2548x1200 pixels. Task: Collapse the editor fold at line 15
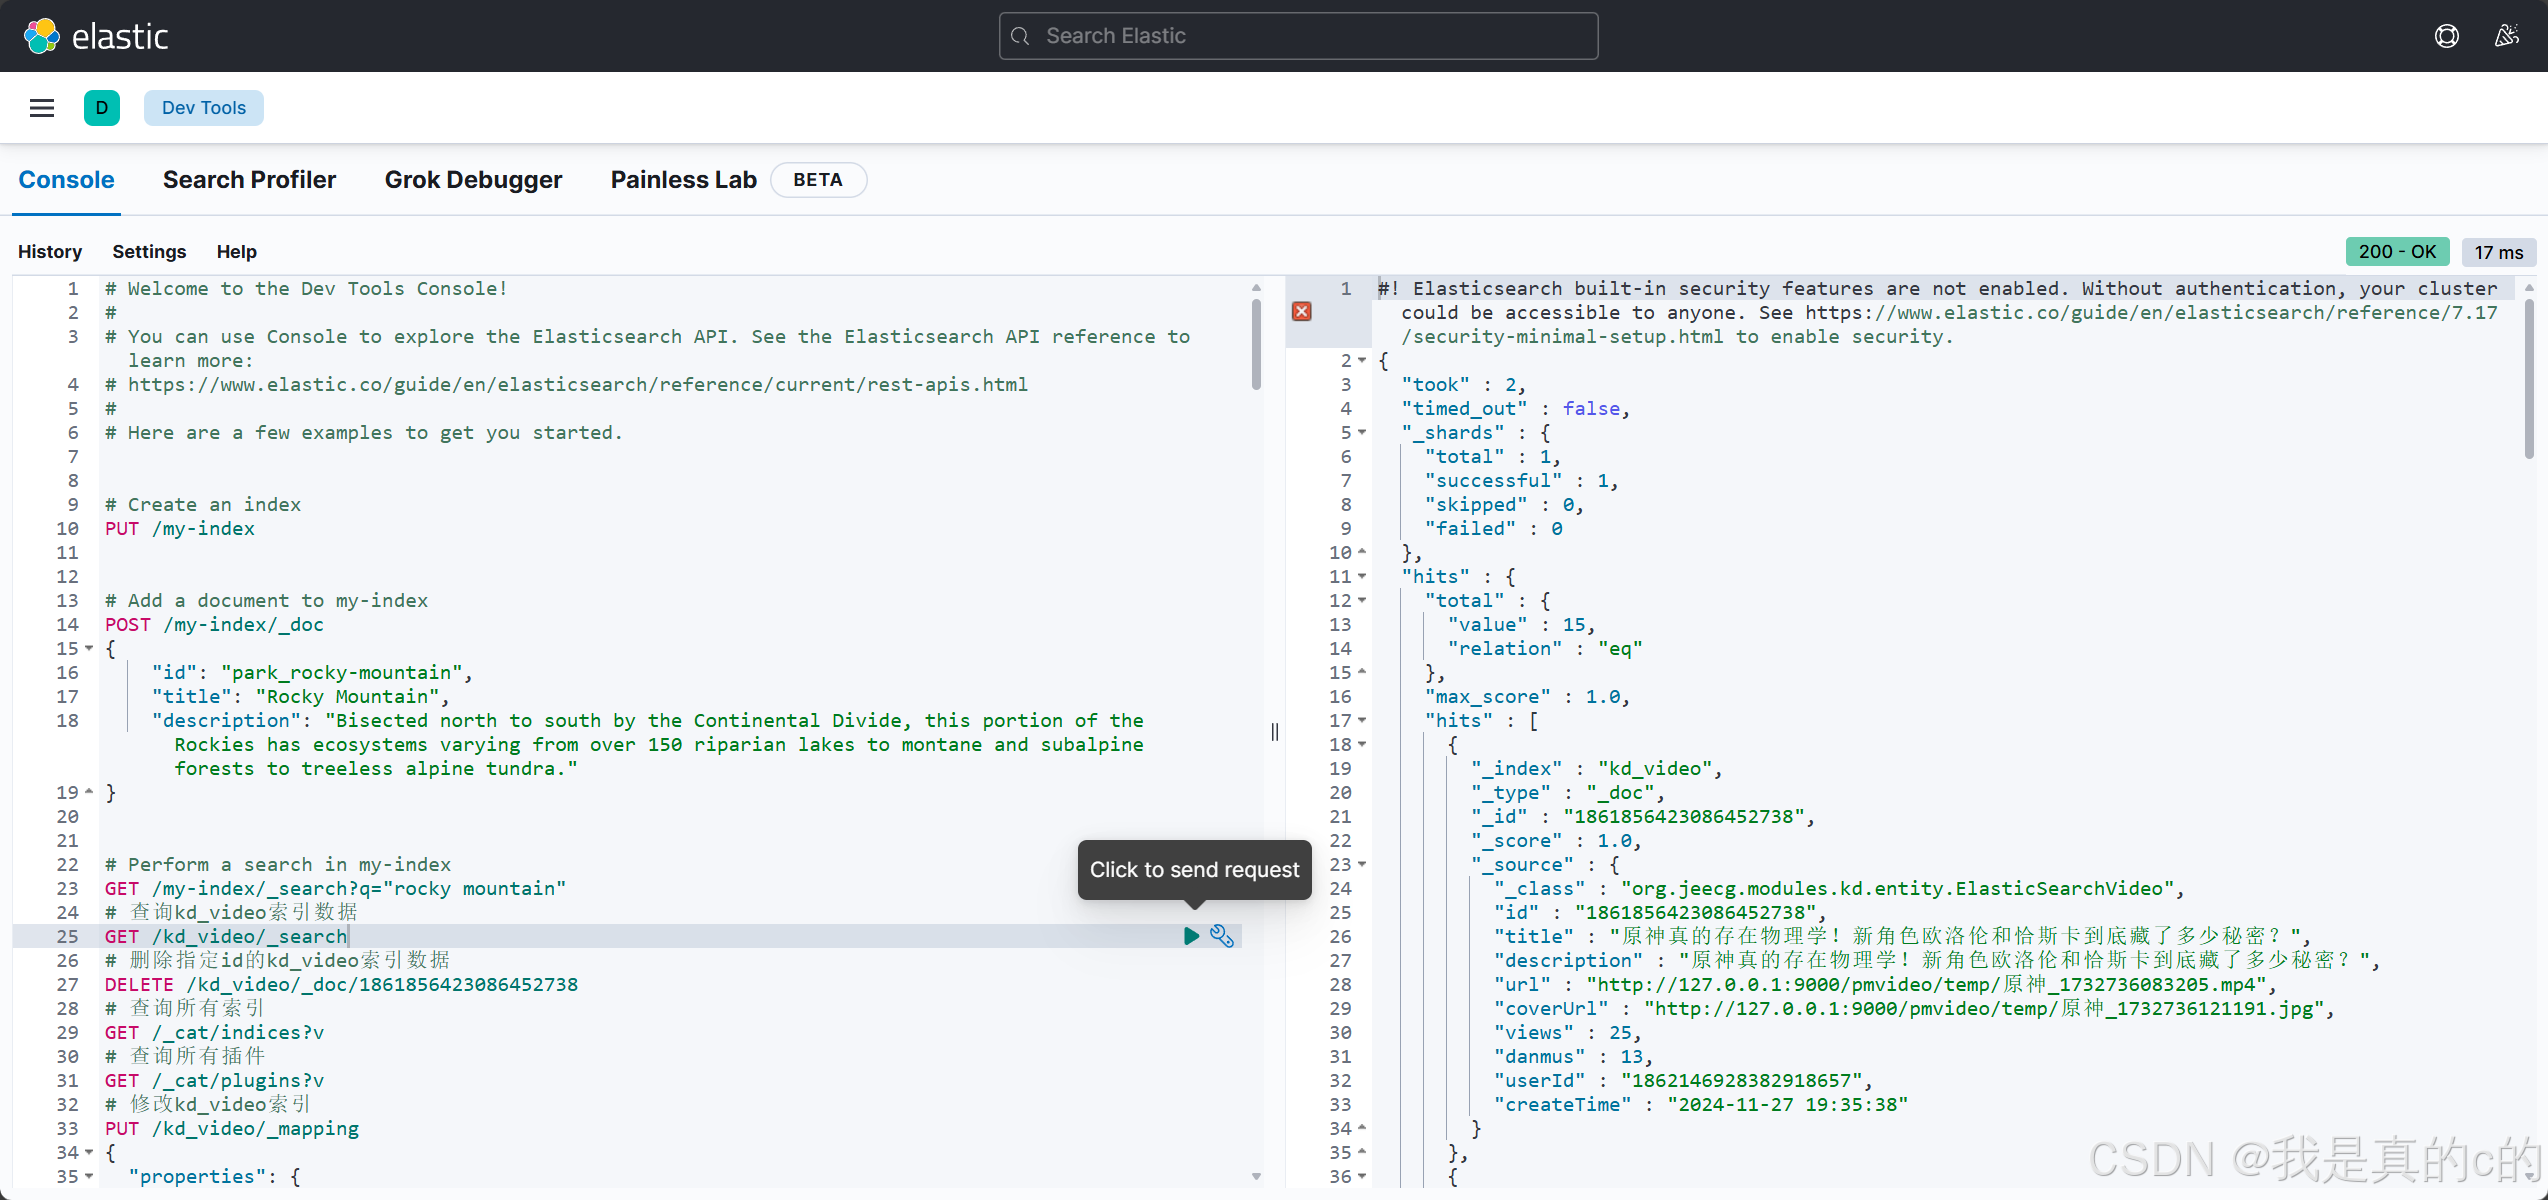[x=89, y=649]
